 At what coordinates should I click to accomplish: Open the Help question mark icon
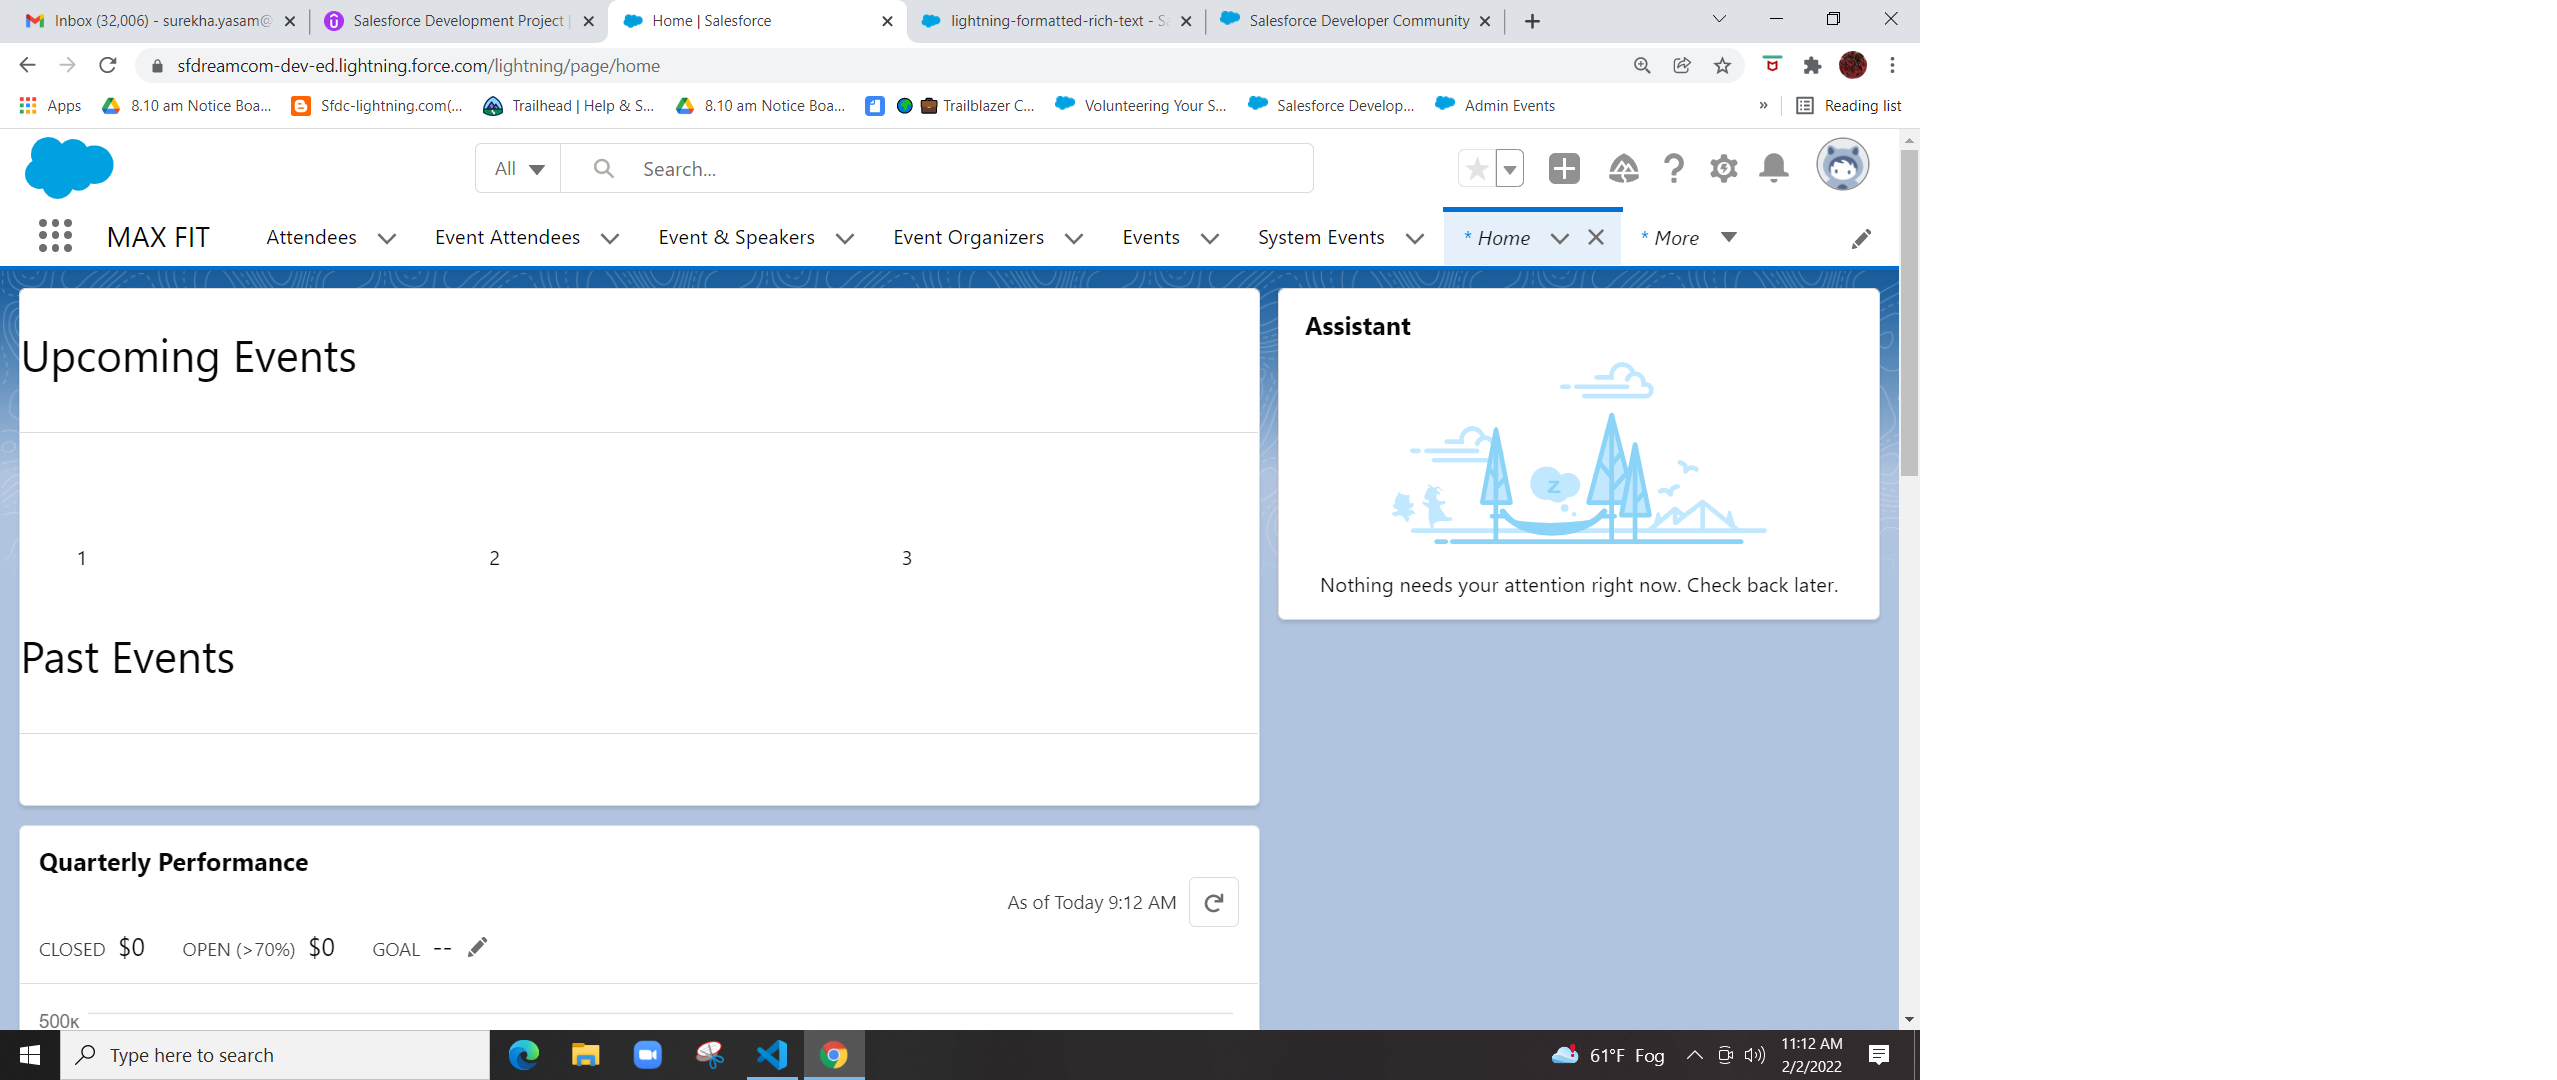pyautogui.click(x=1673, y=168)
